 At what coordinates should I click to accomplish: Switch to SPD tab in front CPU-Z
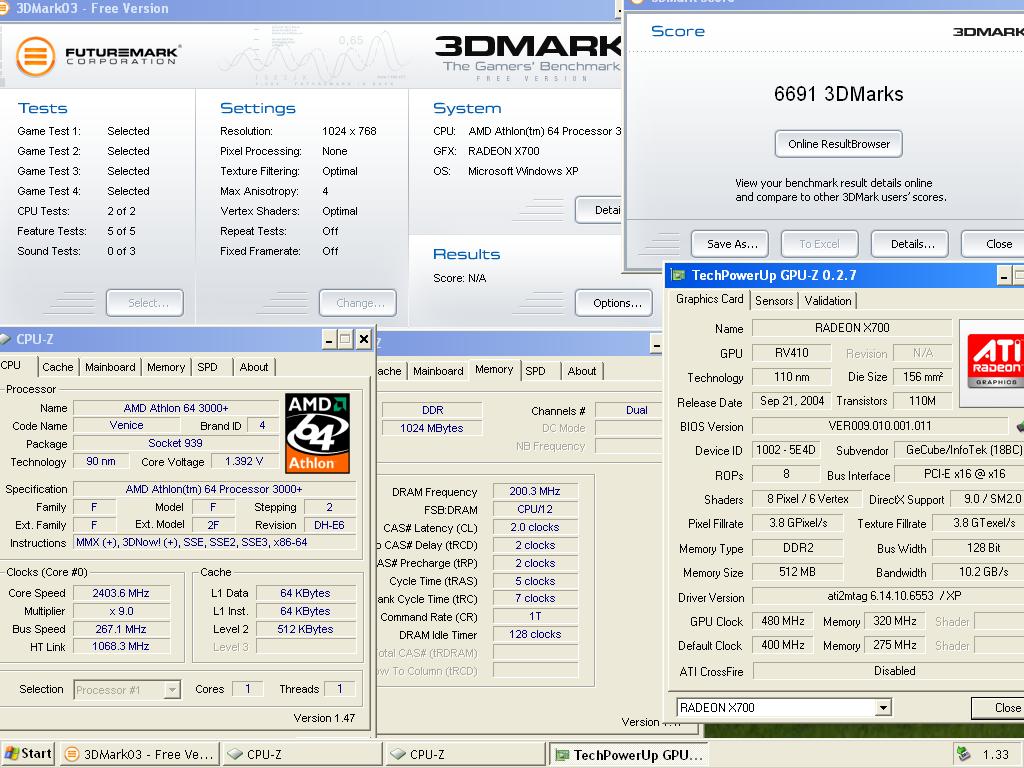(x=207, y=367)
